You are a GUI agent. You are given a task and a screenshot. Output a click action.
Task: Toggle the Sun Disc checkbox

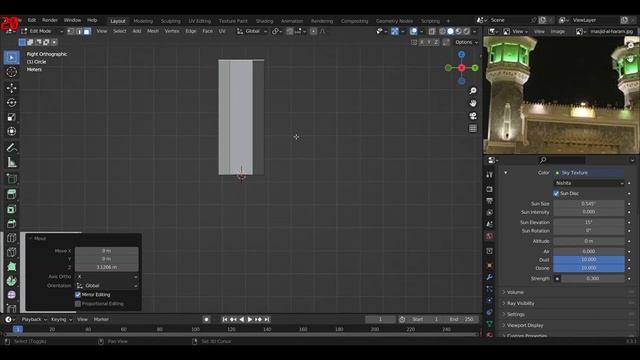pos(556,193)
